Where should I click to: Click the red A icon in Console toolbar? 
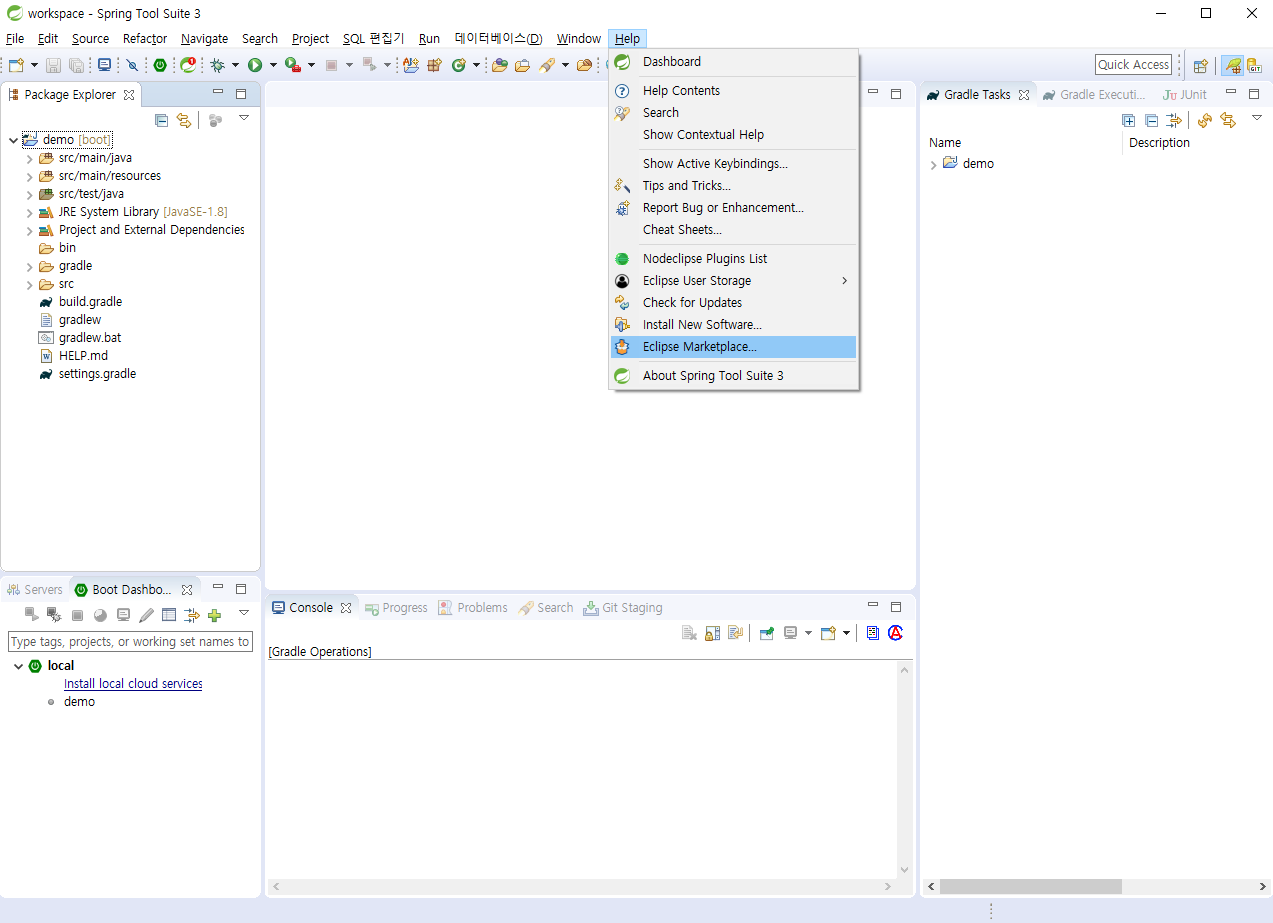(x=895, y=633)
